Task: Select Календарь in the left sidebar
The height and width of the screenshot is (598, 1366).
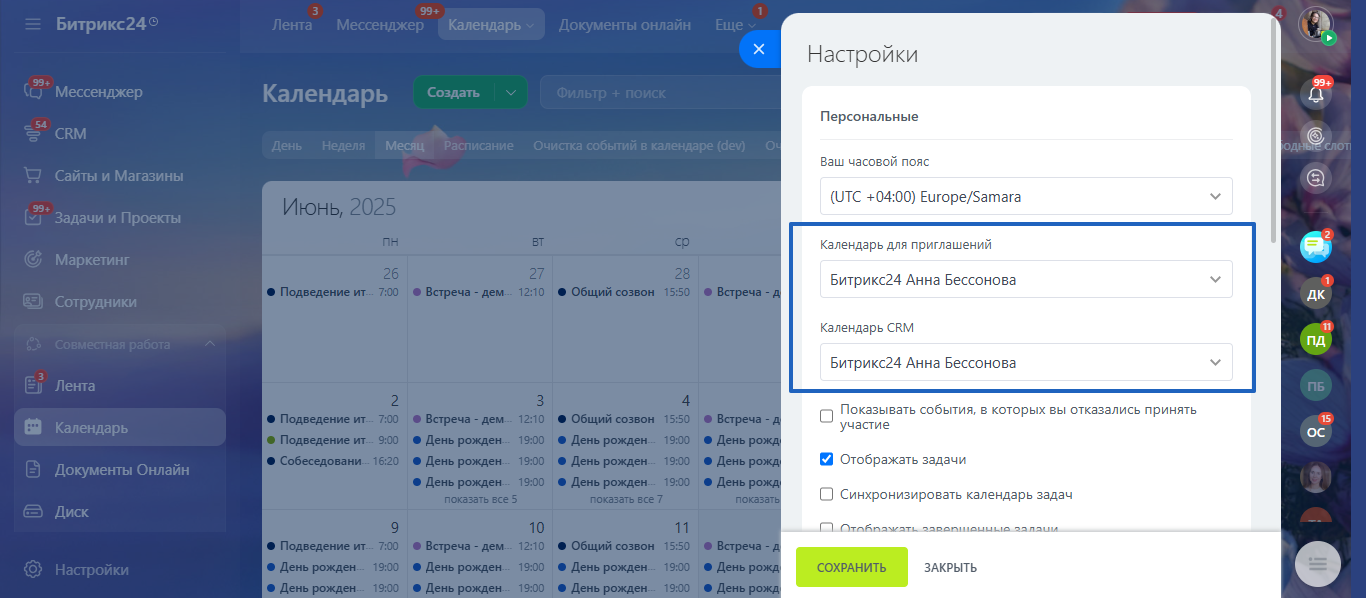Action: (x=120, y=428)
